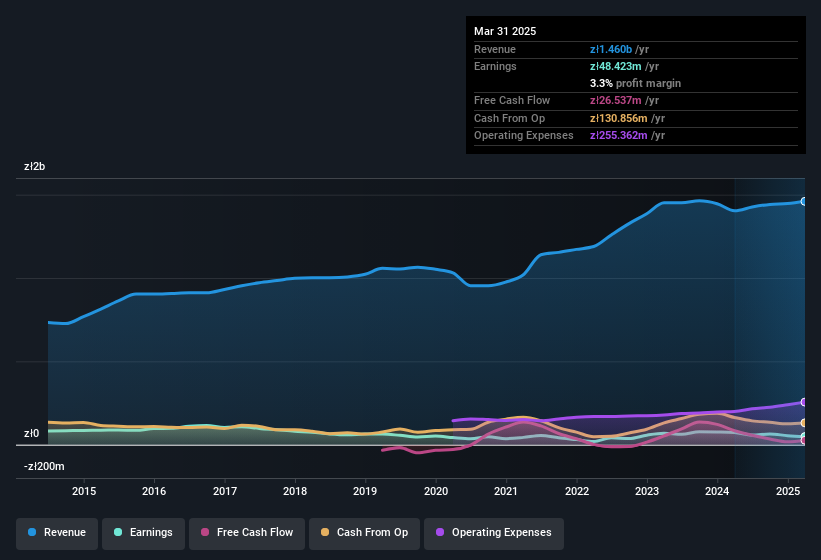Toggle the Free Cash Flow legend button
821x560 pixels.
click(x=247, y=533)
